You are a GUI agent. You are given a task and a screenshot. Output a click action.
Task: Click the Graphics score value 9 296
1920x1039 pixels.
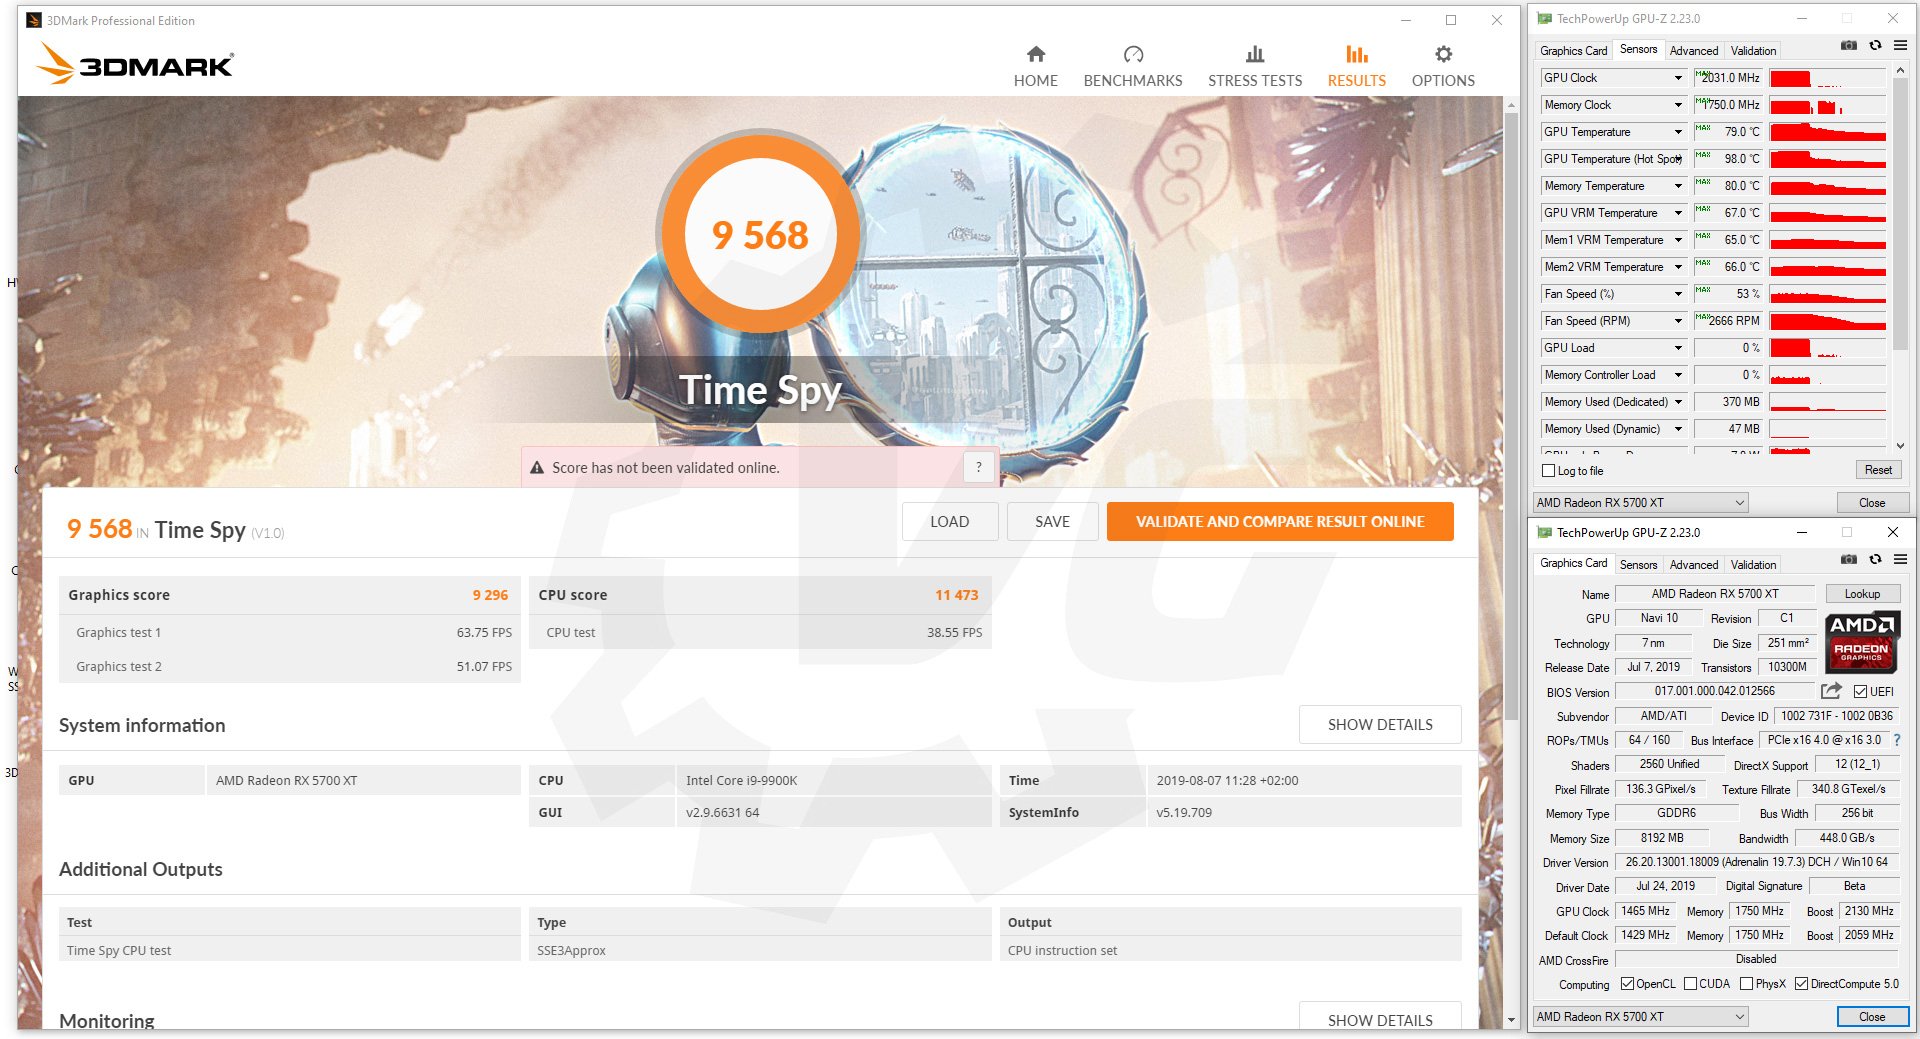490,595
